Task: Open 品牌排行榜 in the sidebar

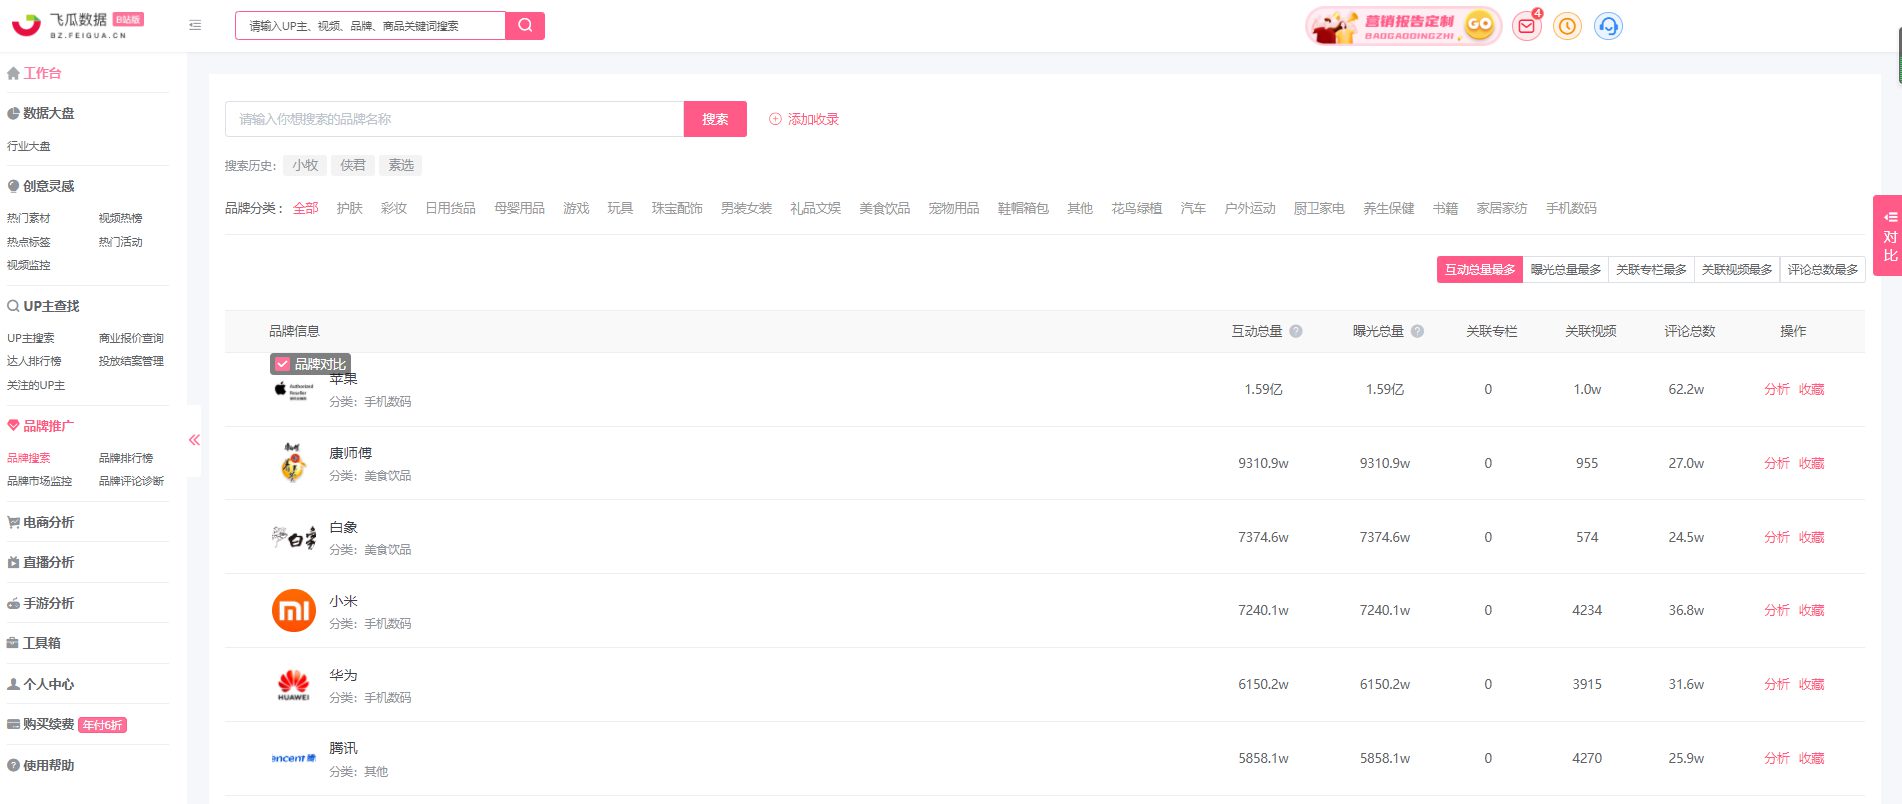Action: 126,458
